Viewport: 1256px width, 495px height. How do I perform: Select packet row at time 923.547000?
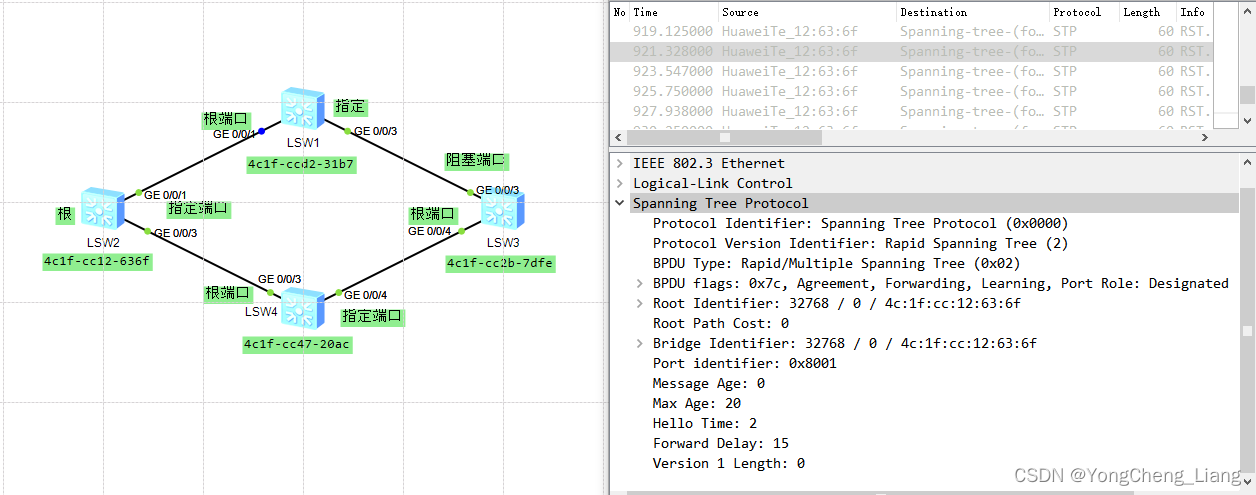911,71
